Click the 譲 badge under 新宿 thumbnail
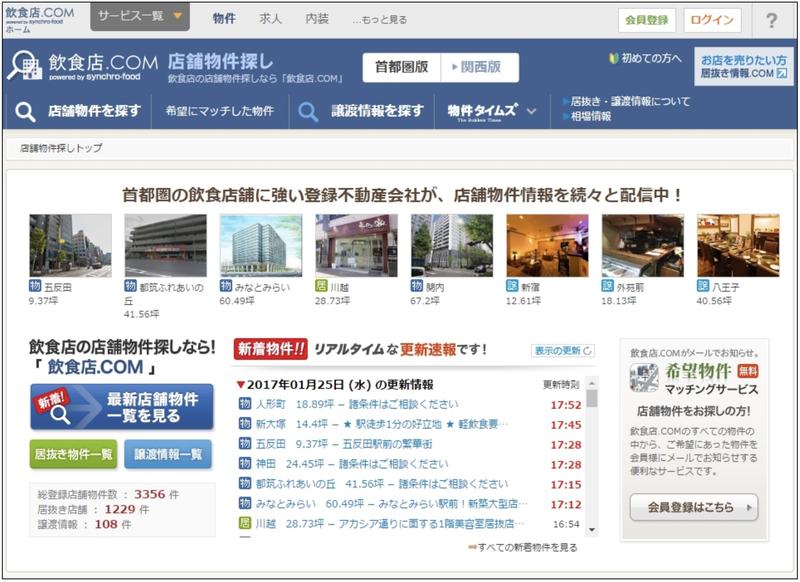The image size is (800, 582). point(512,286)
